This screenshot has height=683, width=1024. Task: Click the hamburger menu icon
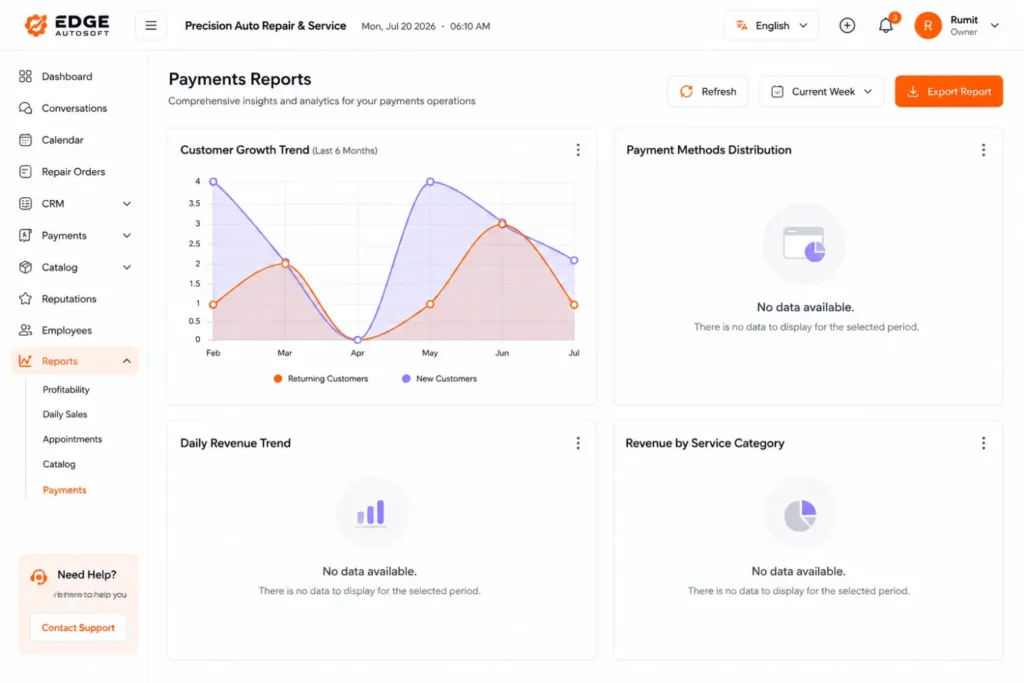click(x=151, y=25)
